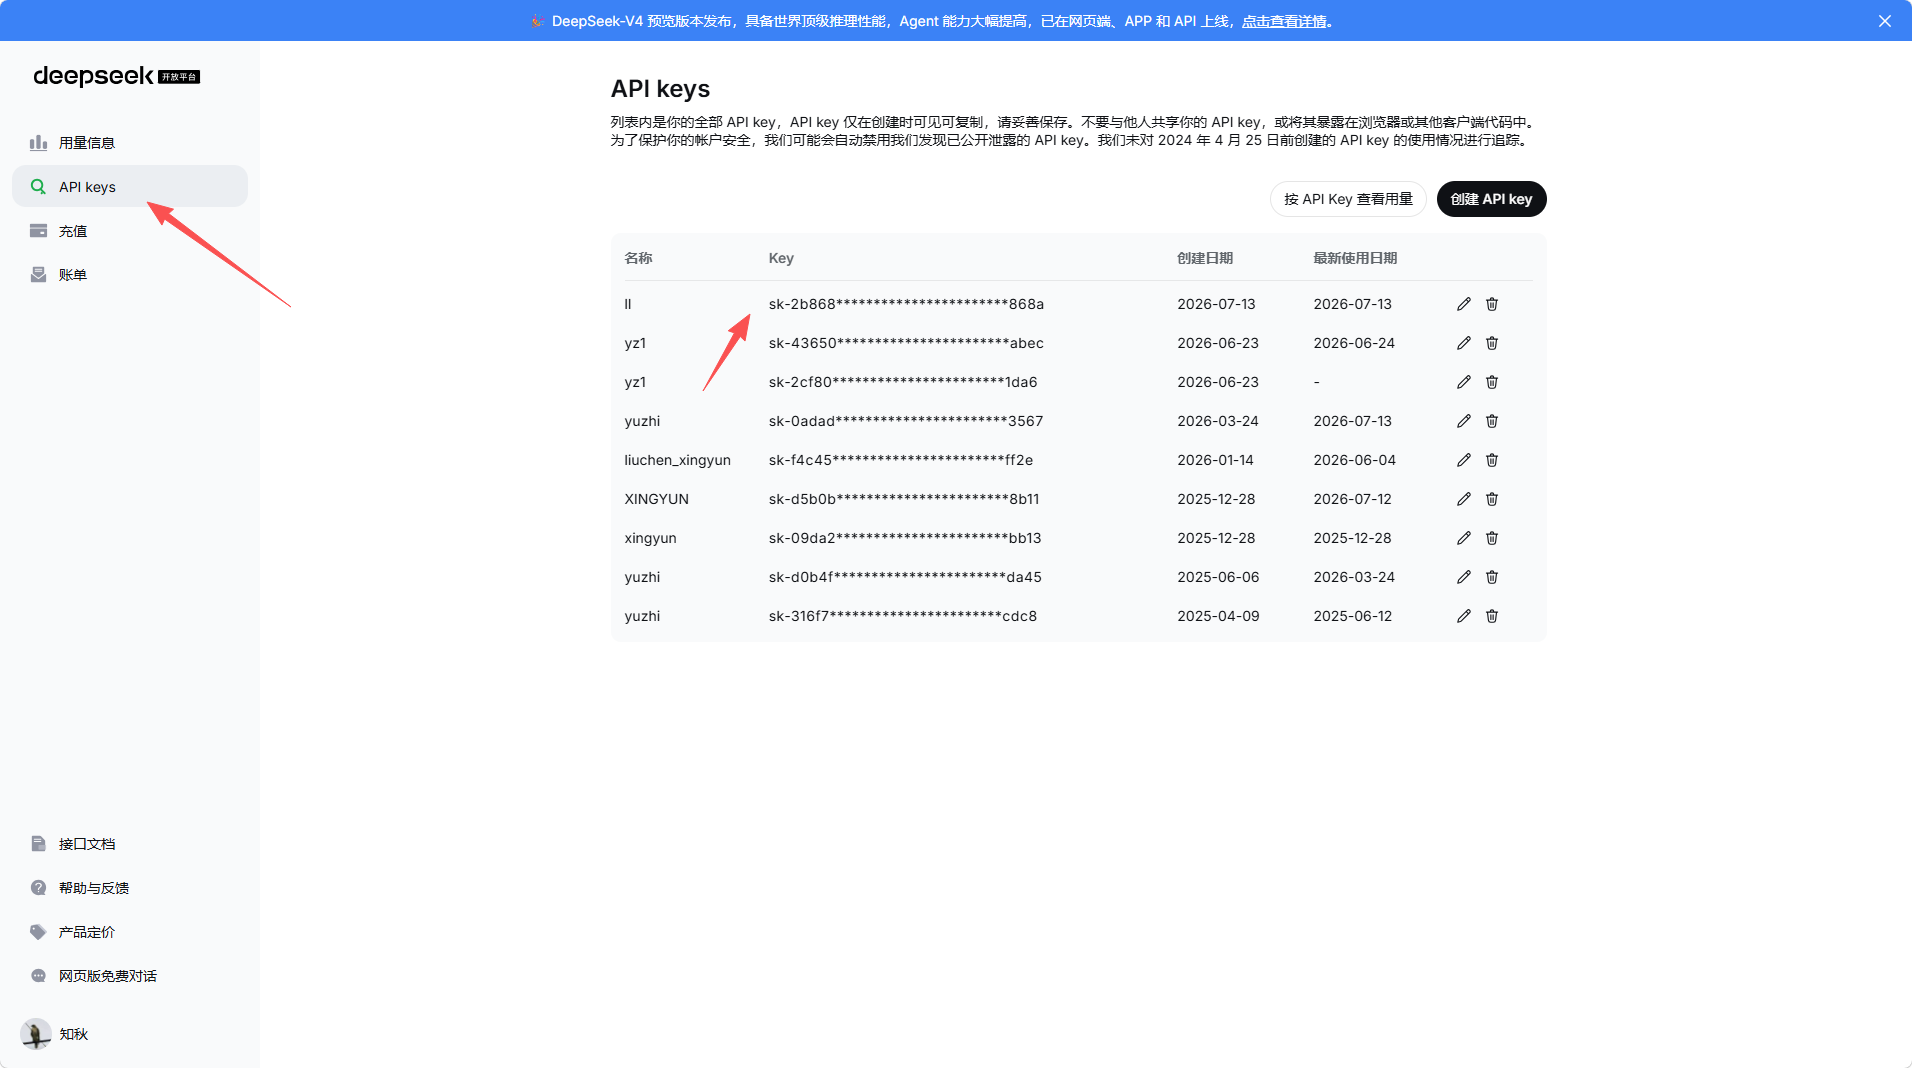Delete the key ending in 8b11
1912x1068 pixels.
tap(1492, 499)
